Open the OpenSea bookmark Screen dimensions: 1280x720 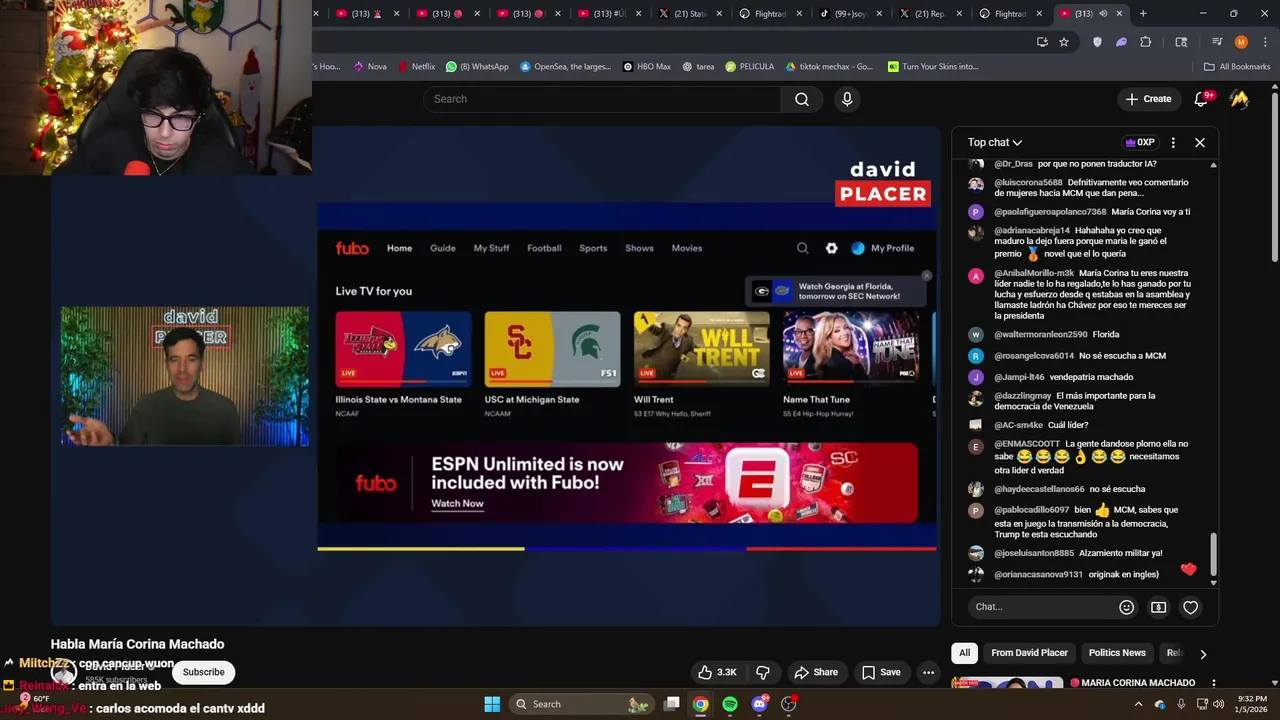pyautogui.click(x=565, y=67)
